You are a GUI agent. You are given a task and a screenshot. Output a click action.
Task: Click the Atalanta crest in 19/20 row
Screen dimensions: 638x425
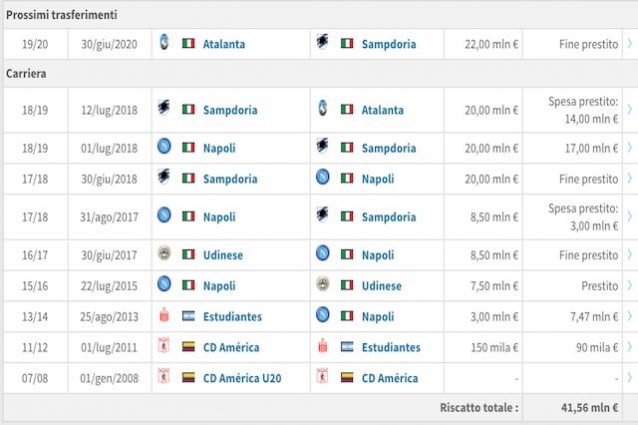pos(164,43)
